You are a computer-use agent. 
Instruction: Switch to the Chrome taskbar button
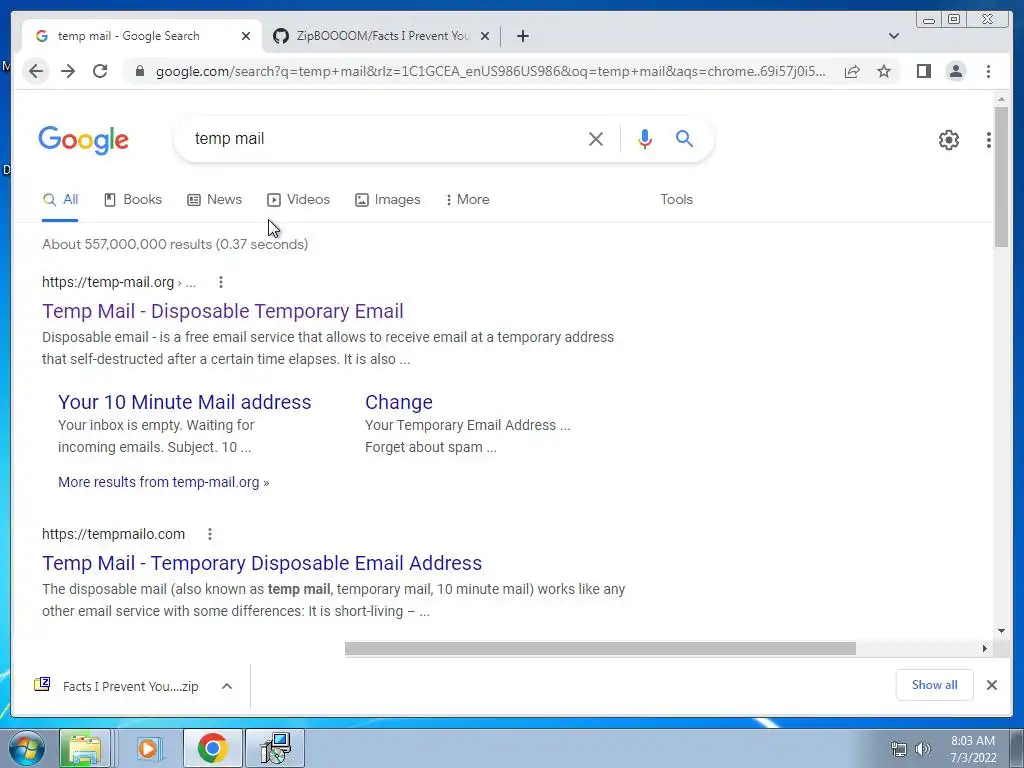click(213, 748)
